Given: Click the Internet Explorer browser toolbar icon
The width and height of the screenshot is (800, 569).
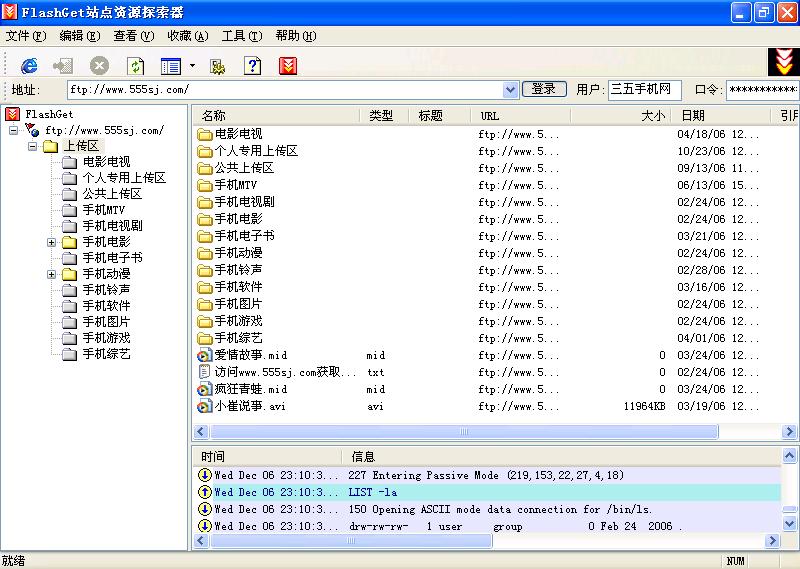Looking at the screenshot, I should point(29,66).
